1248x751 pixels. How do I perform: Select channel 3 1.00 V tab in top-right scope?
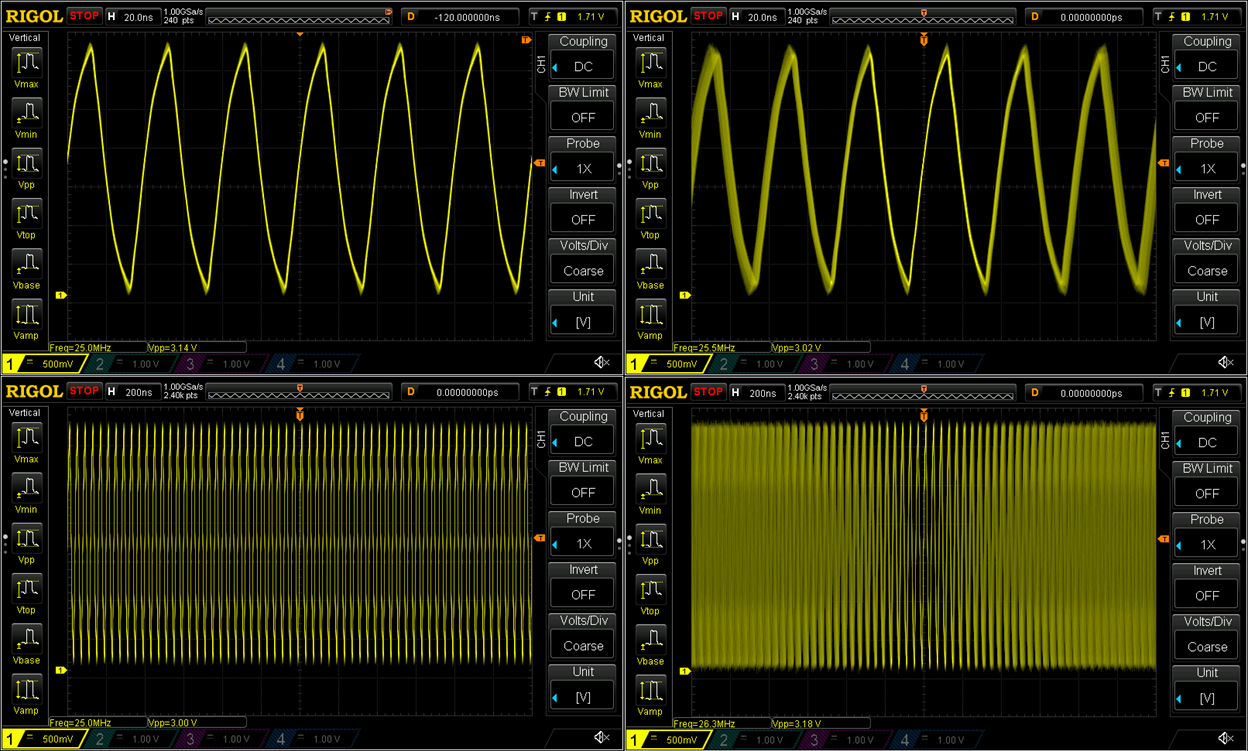[x=843, y=363]
